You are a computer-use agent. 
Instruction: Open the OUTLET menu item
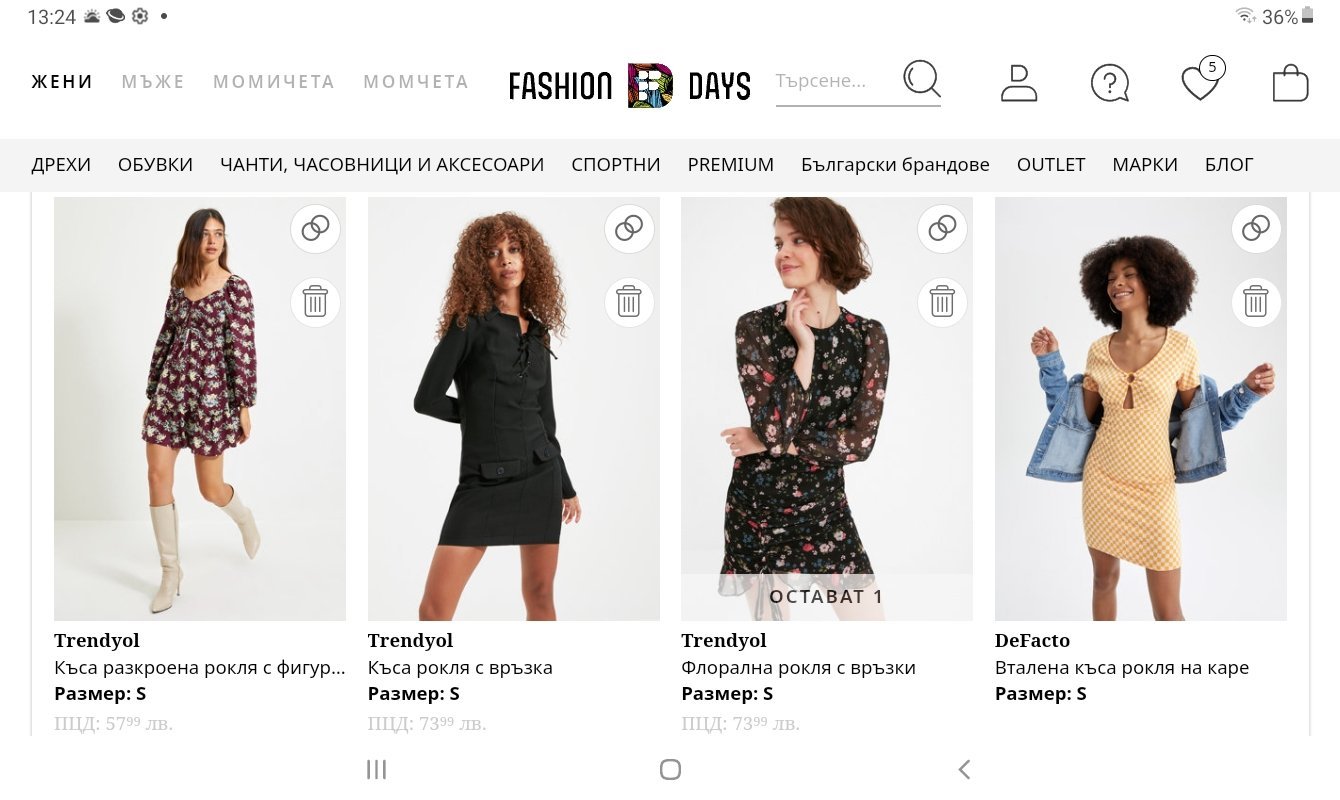1050,165
